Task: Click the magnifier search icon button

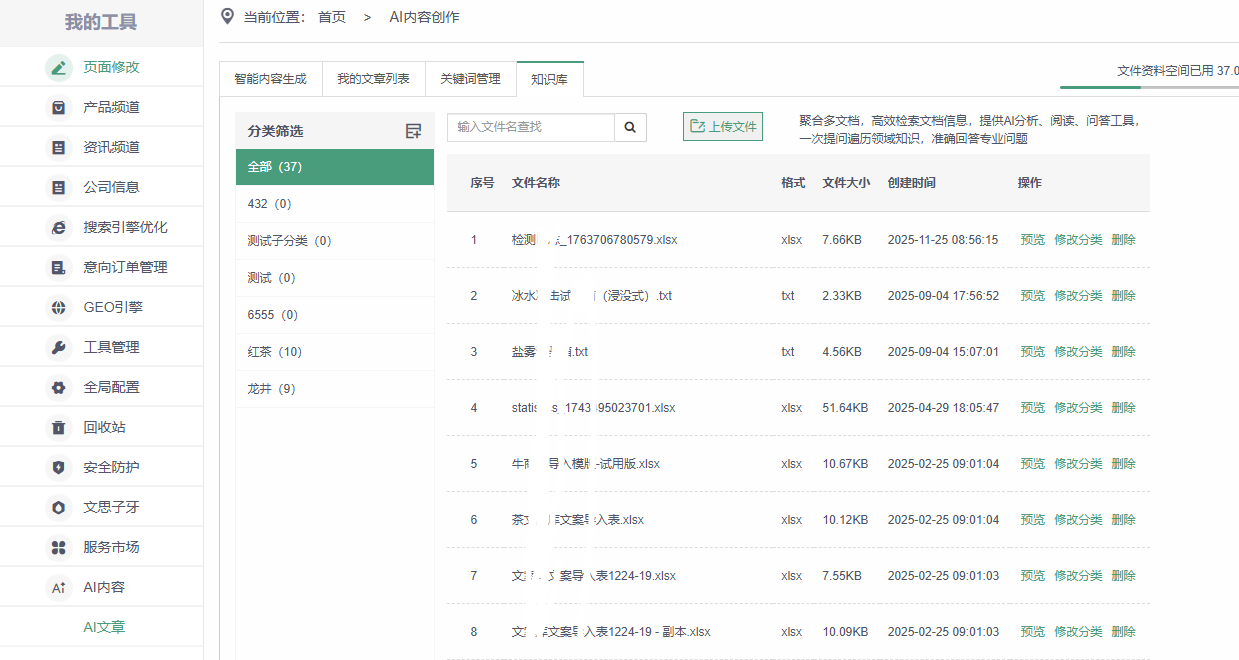Action: pos(630,127)
